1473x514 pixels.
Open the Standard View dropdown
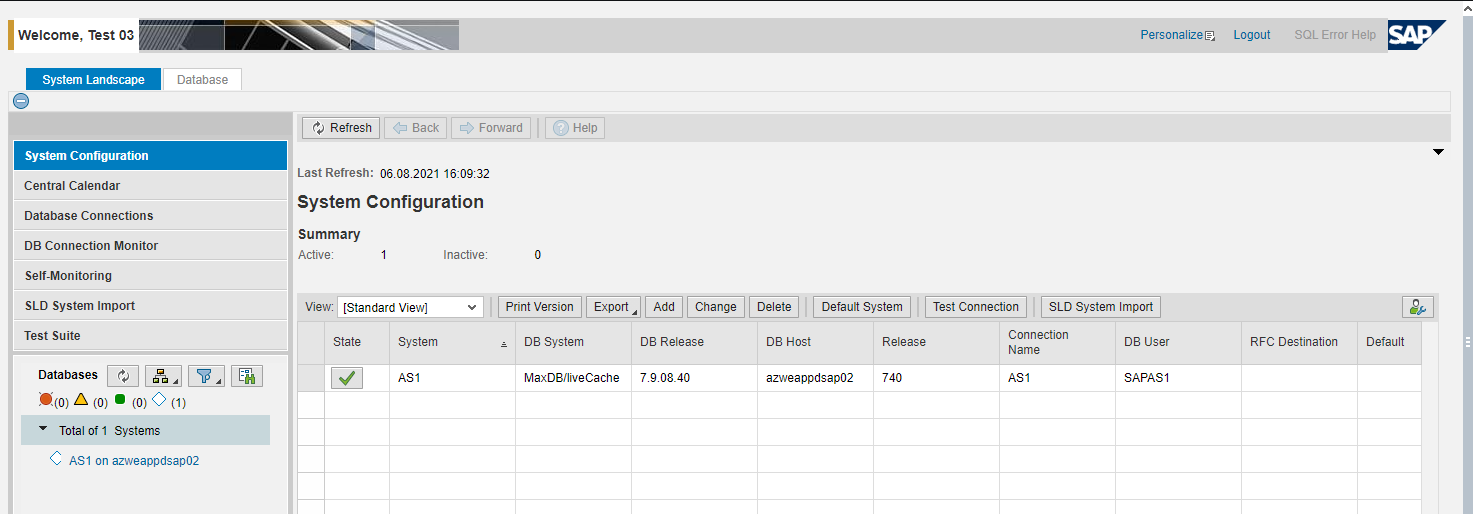point(410,307)
